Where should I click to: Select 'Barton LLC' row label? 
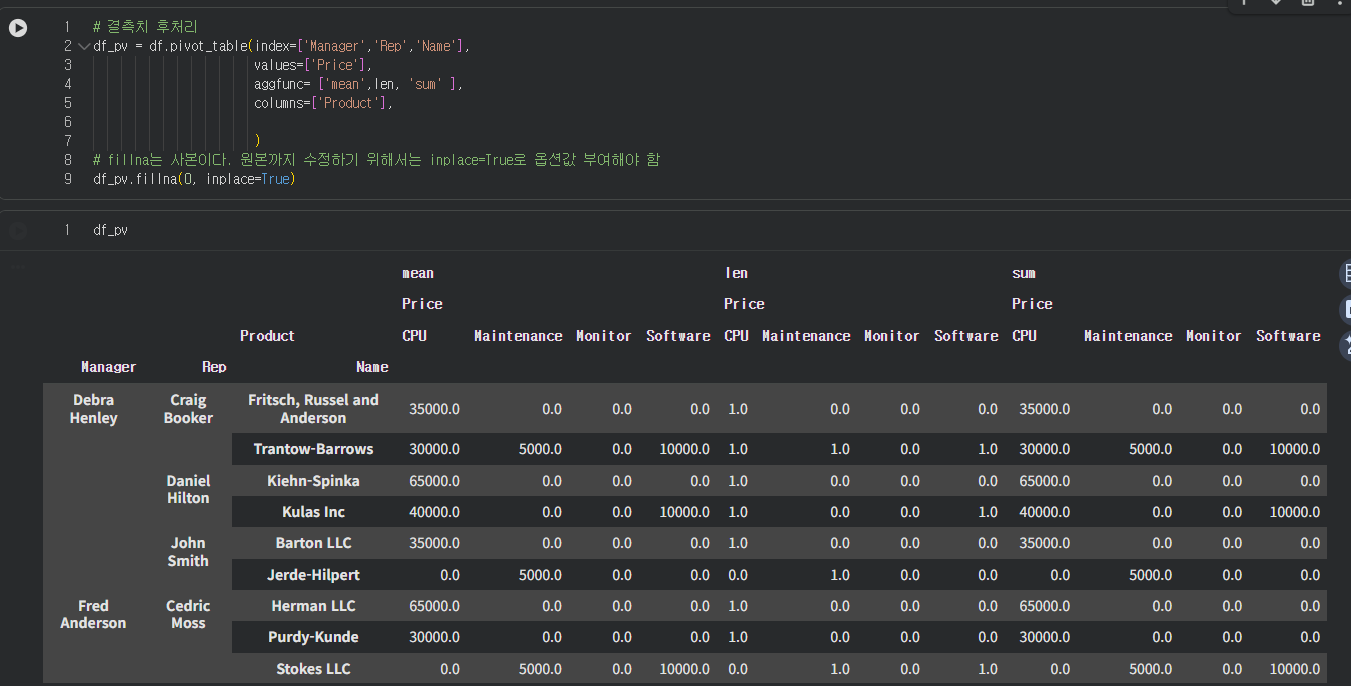(313, 543)
